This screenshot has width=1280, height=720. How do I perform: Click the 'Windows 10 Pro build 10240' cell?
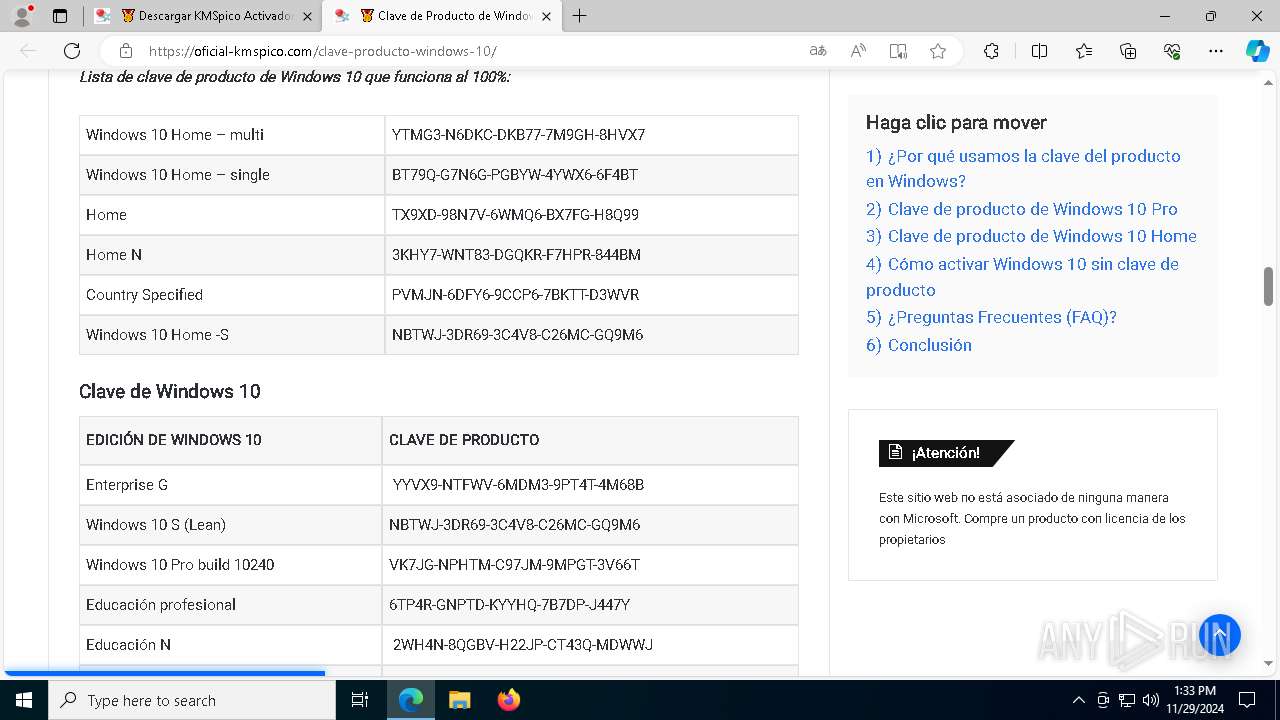tap(230, 565)
